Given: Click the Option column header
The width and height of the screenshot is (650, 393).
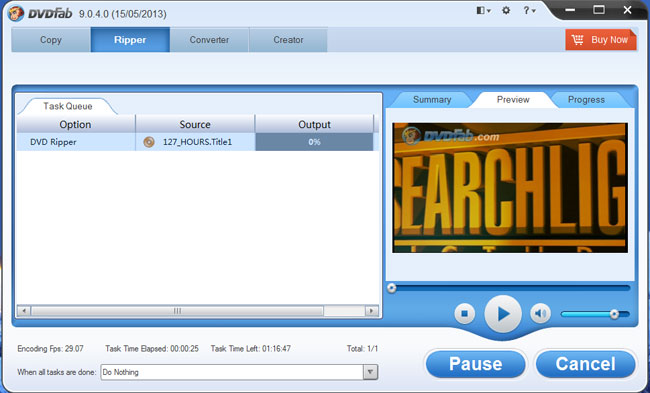Looking at the screenshot, I should (75, 124).
